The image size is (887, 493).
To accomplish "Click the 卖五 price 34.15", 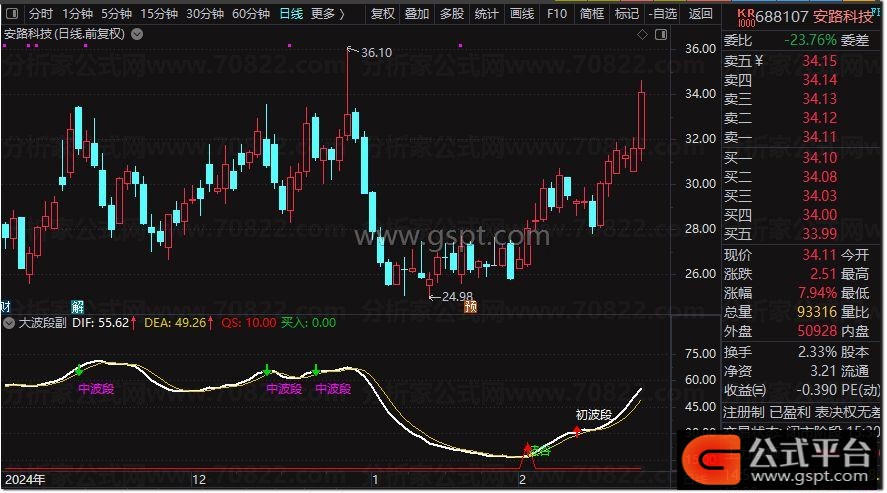I will (x=820, y=60).
